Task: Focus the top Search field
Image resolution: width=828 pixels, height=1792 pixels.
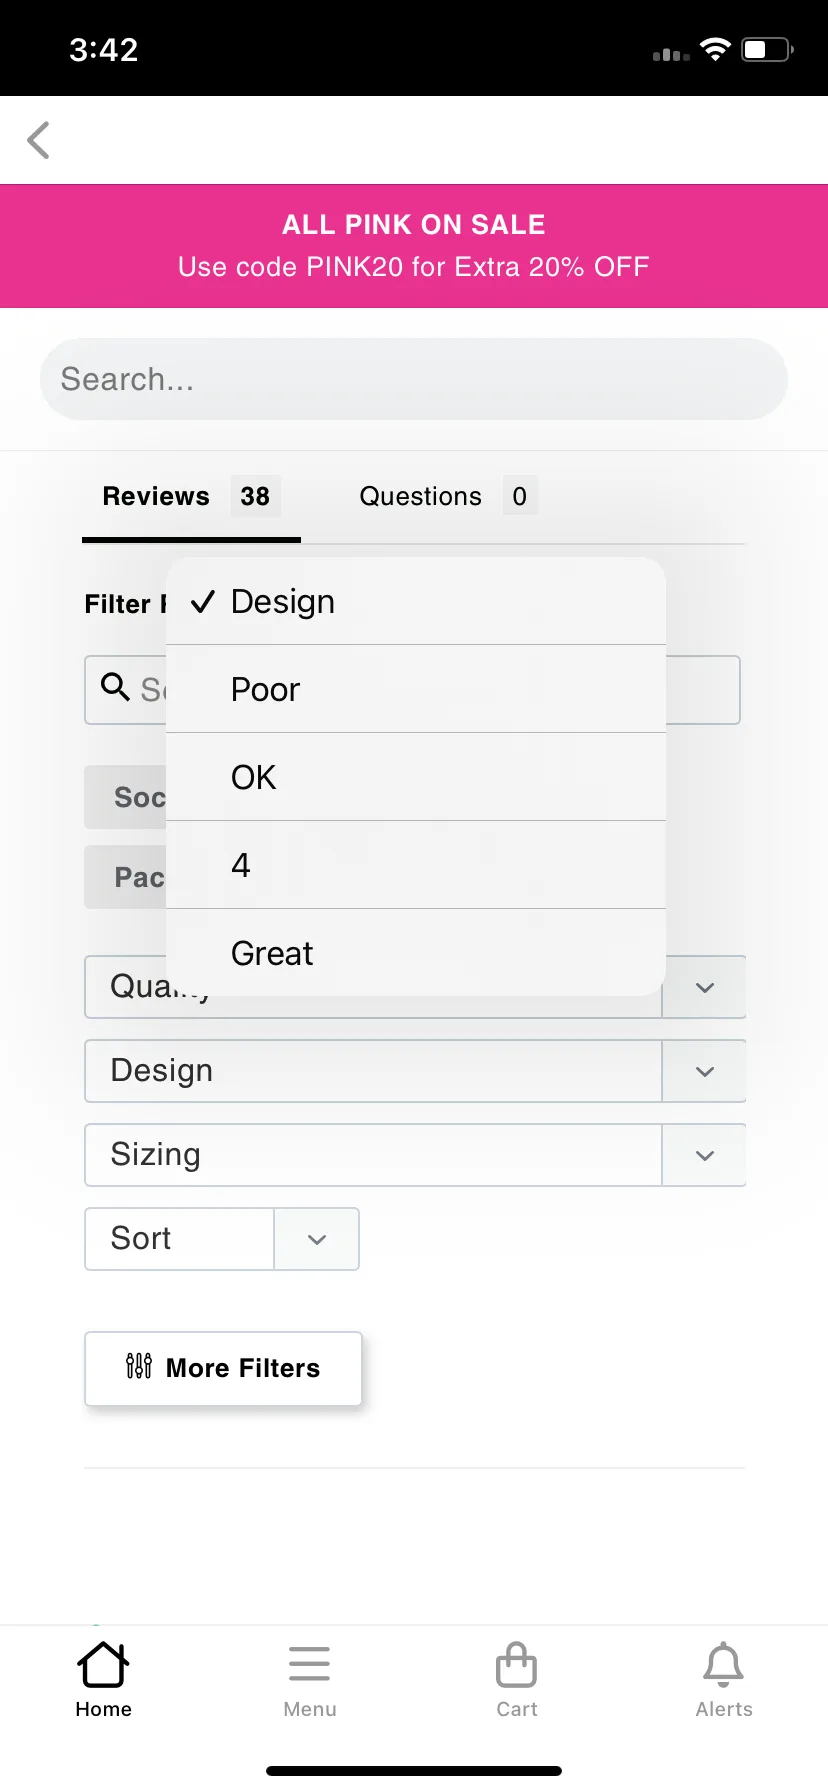Action: tap(414, 379)
